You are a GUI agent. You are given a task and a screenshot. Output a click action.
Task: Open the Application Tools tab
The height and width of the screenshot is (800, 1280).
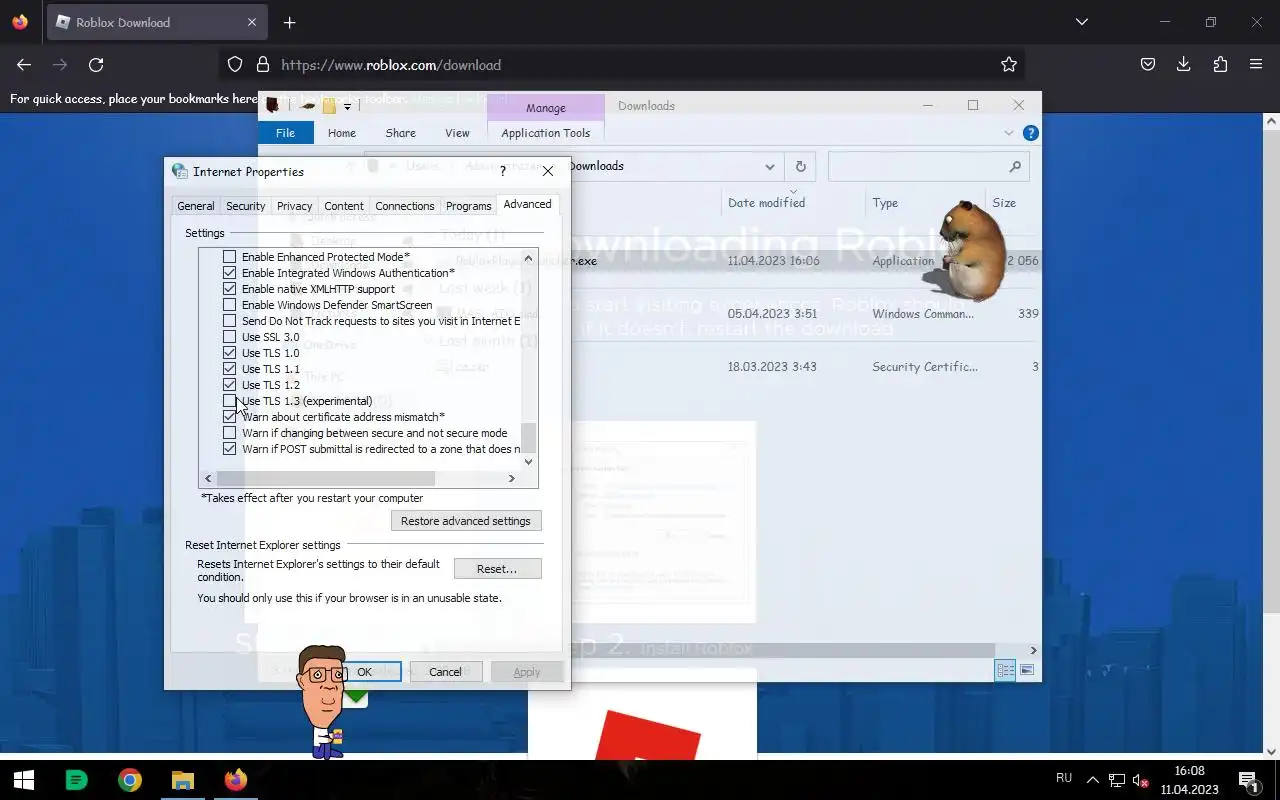(546, 133)
